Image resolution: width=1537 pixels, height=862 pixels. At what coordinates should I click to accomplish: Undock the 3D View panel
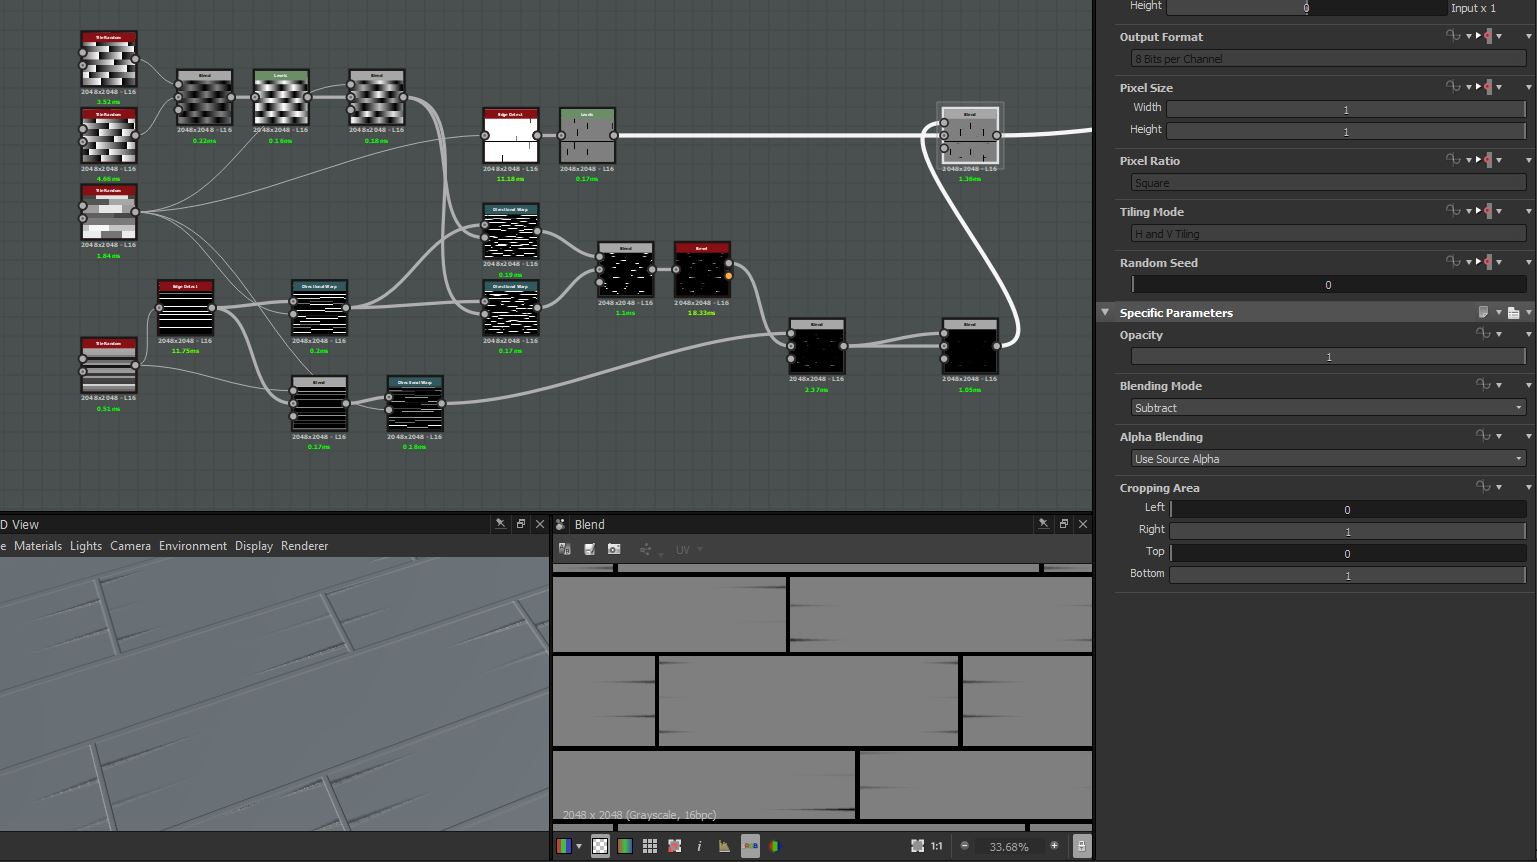(x=521, y=524)
